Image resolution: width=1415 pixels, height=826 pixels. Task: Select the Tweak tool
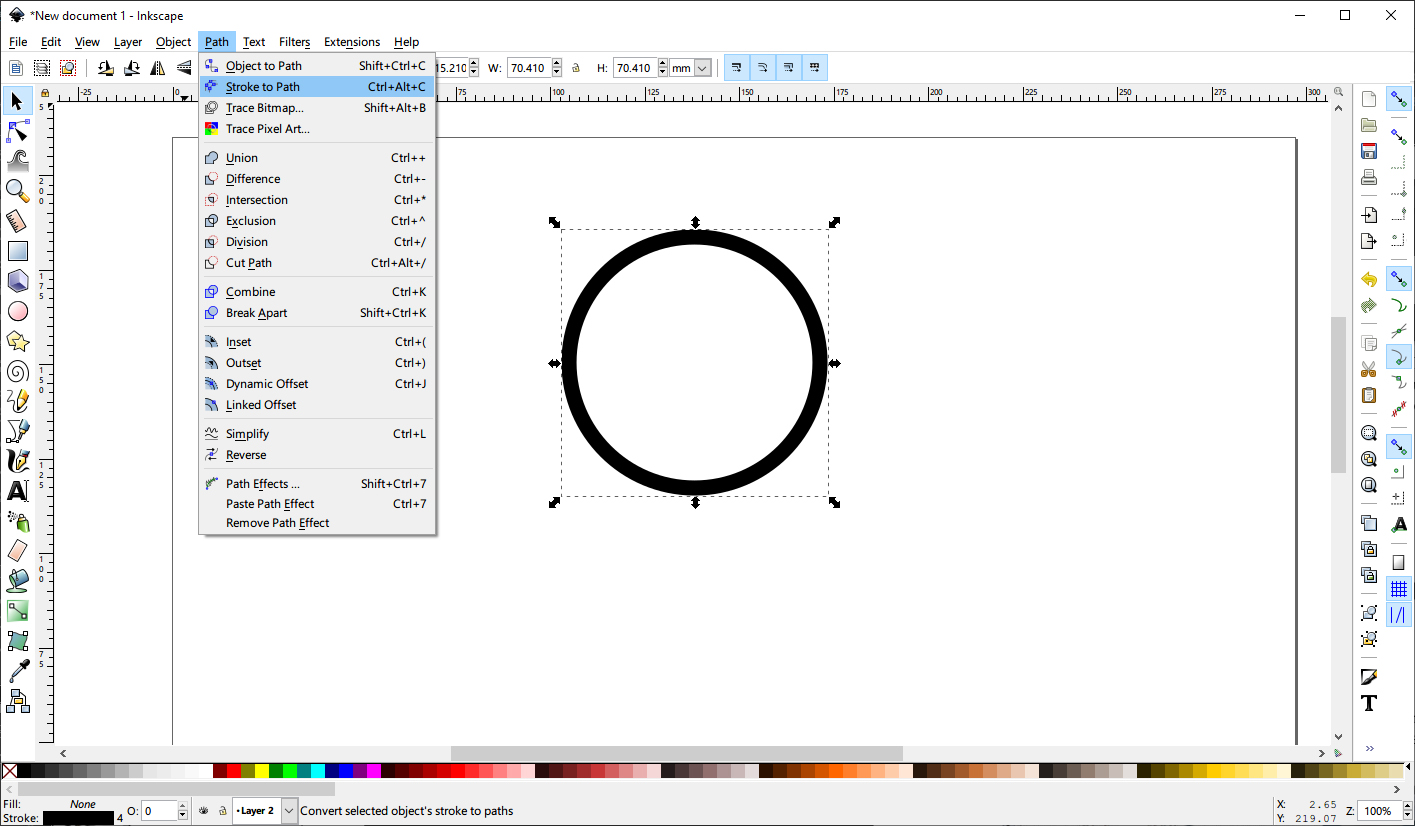[x=17, y=161]
